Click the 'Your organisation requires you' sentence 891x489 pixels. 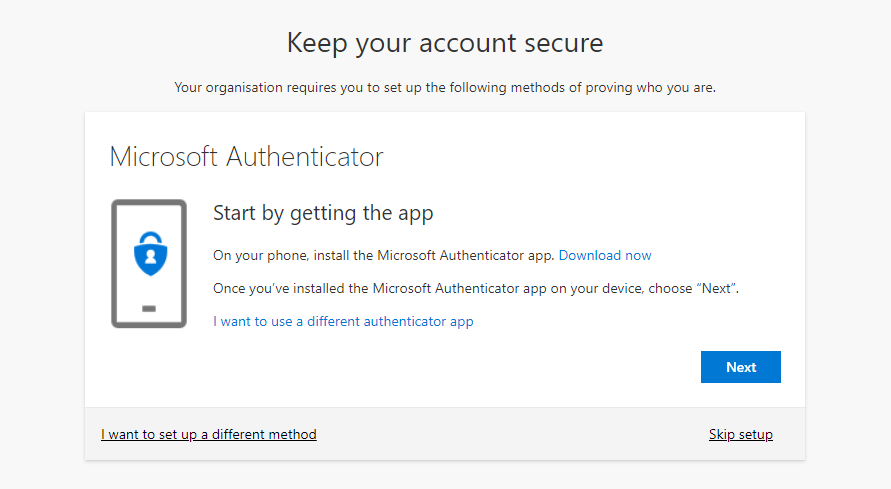click(445, 87)
